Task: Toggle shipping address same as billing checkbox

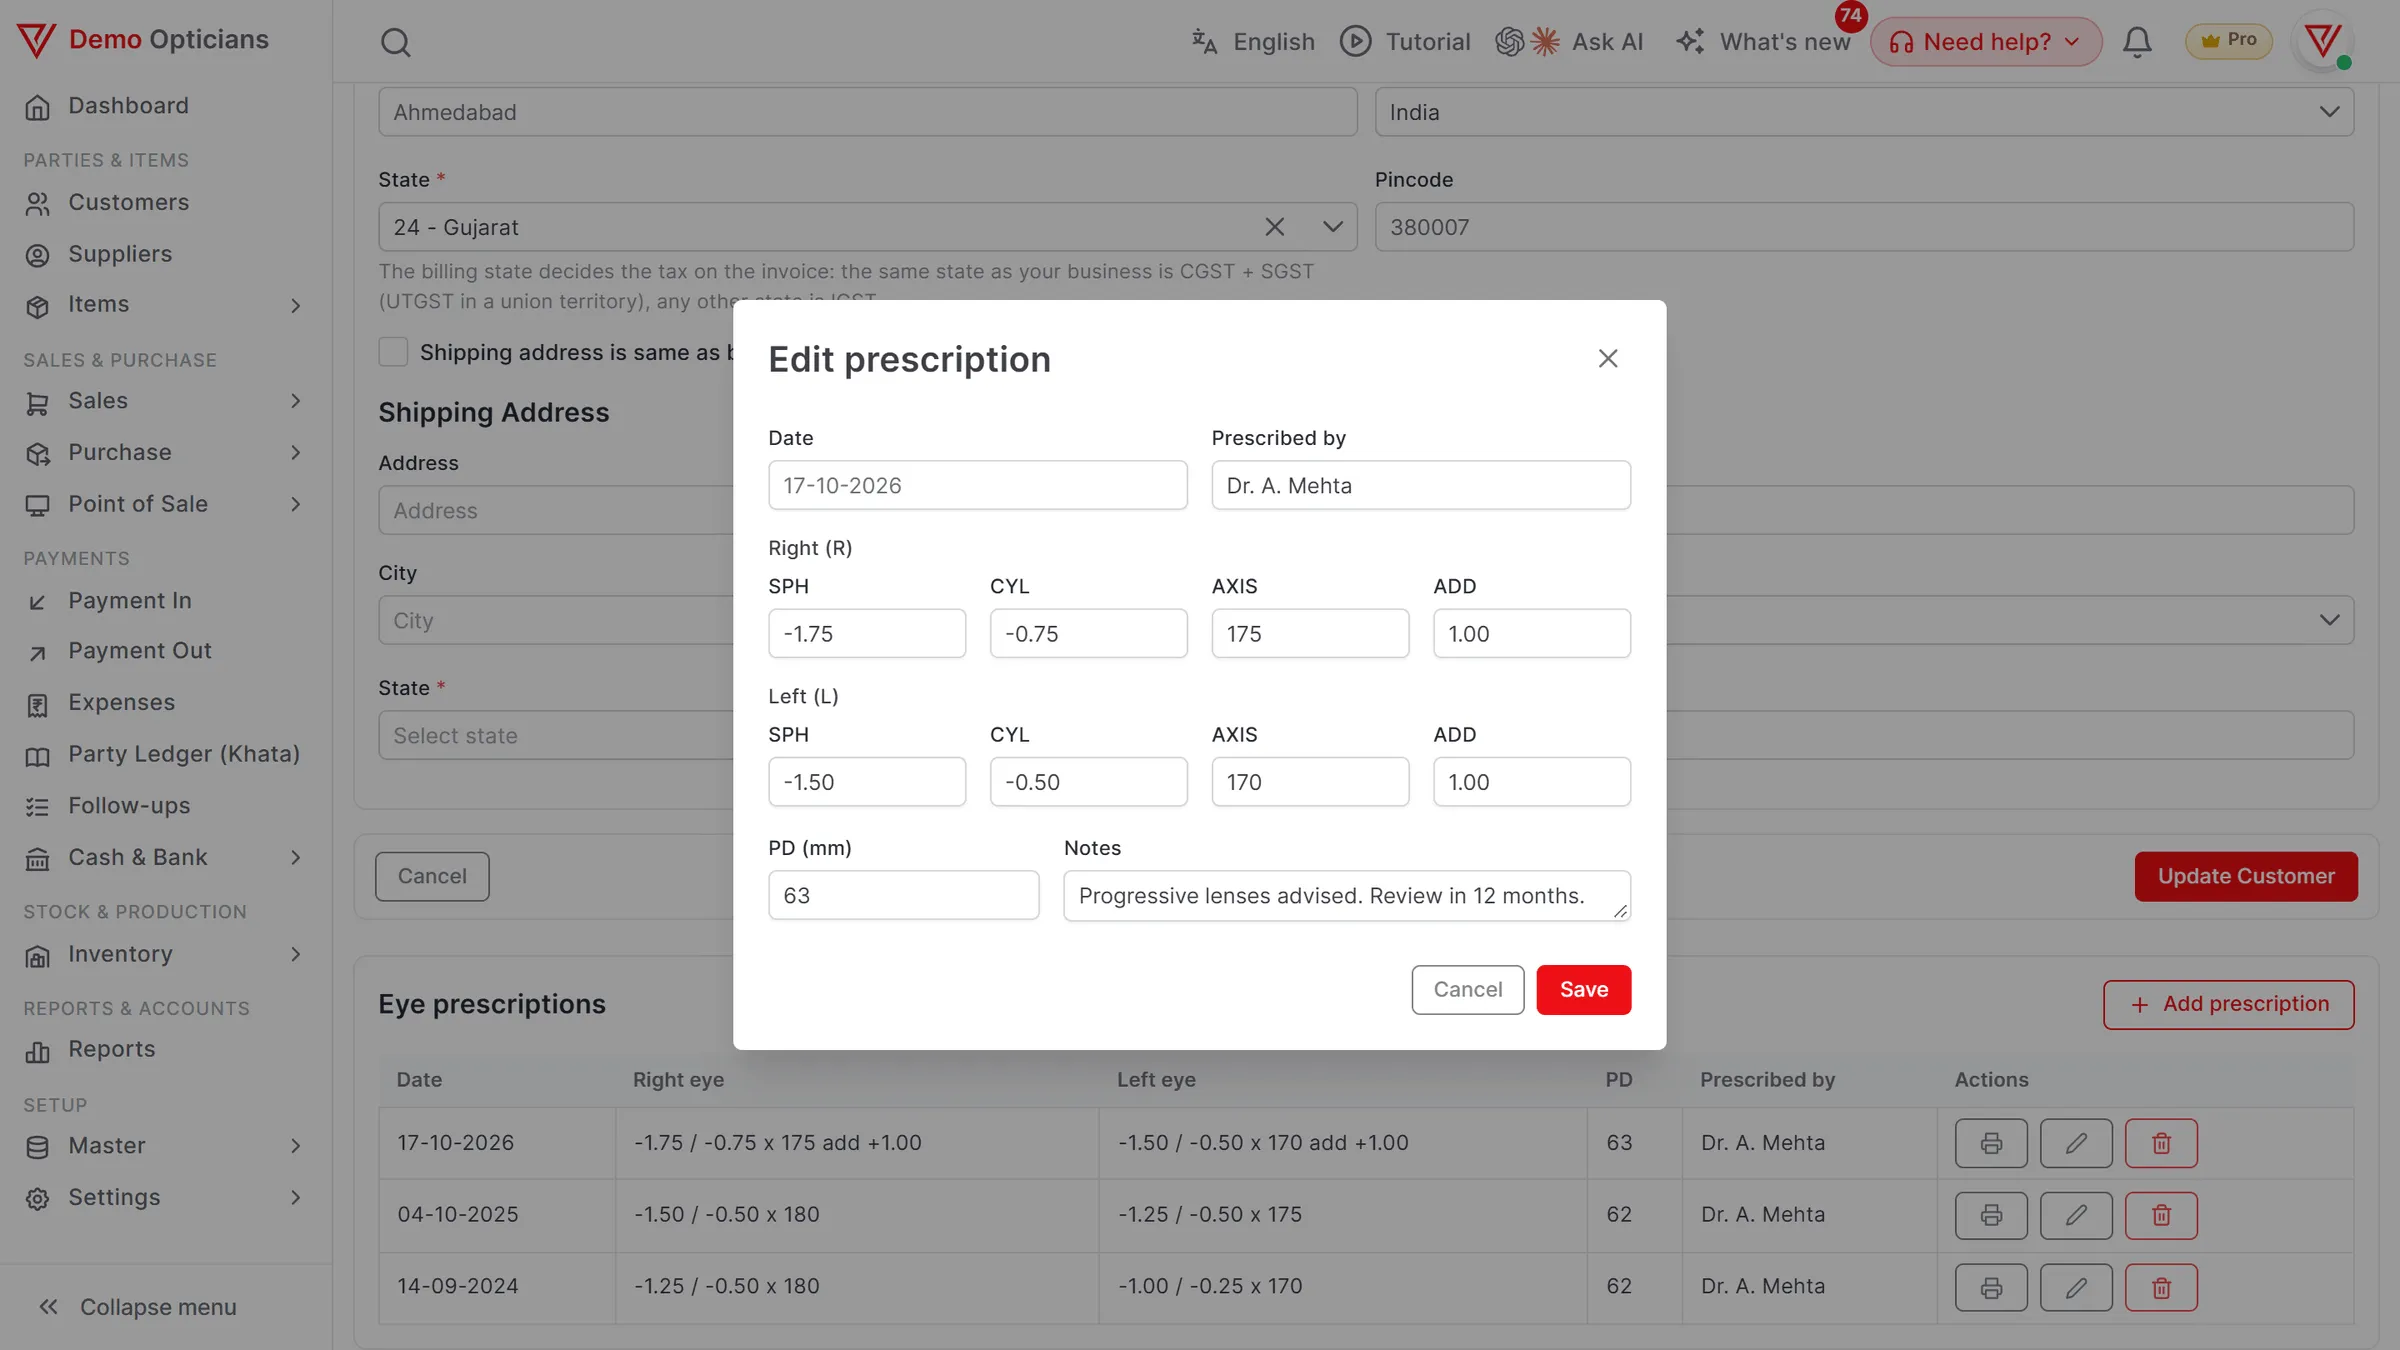Action: (x=393, y=352)
